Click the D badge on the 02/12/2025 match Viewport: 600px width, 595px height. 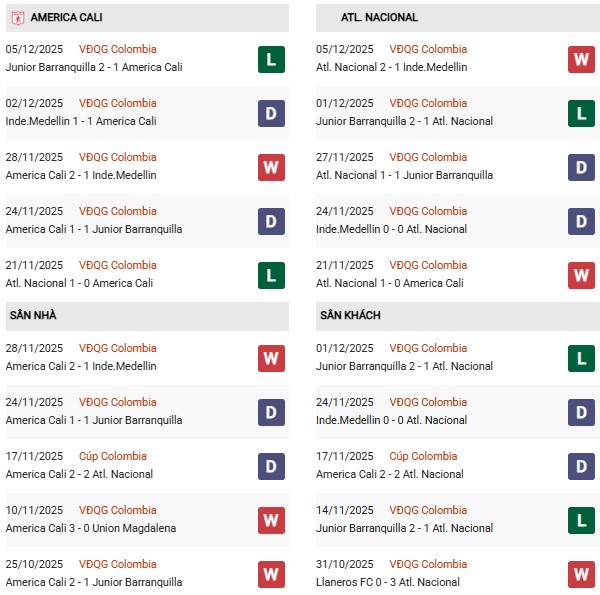[271, 113]
